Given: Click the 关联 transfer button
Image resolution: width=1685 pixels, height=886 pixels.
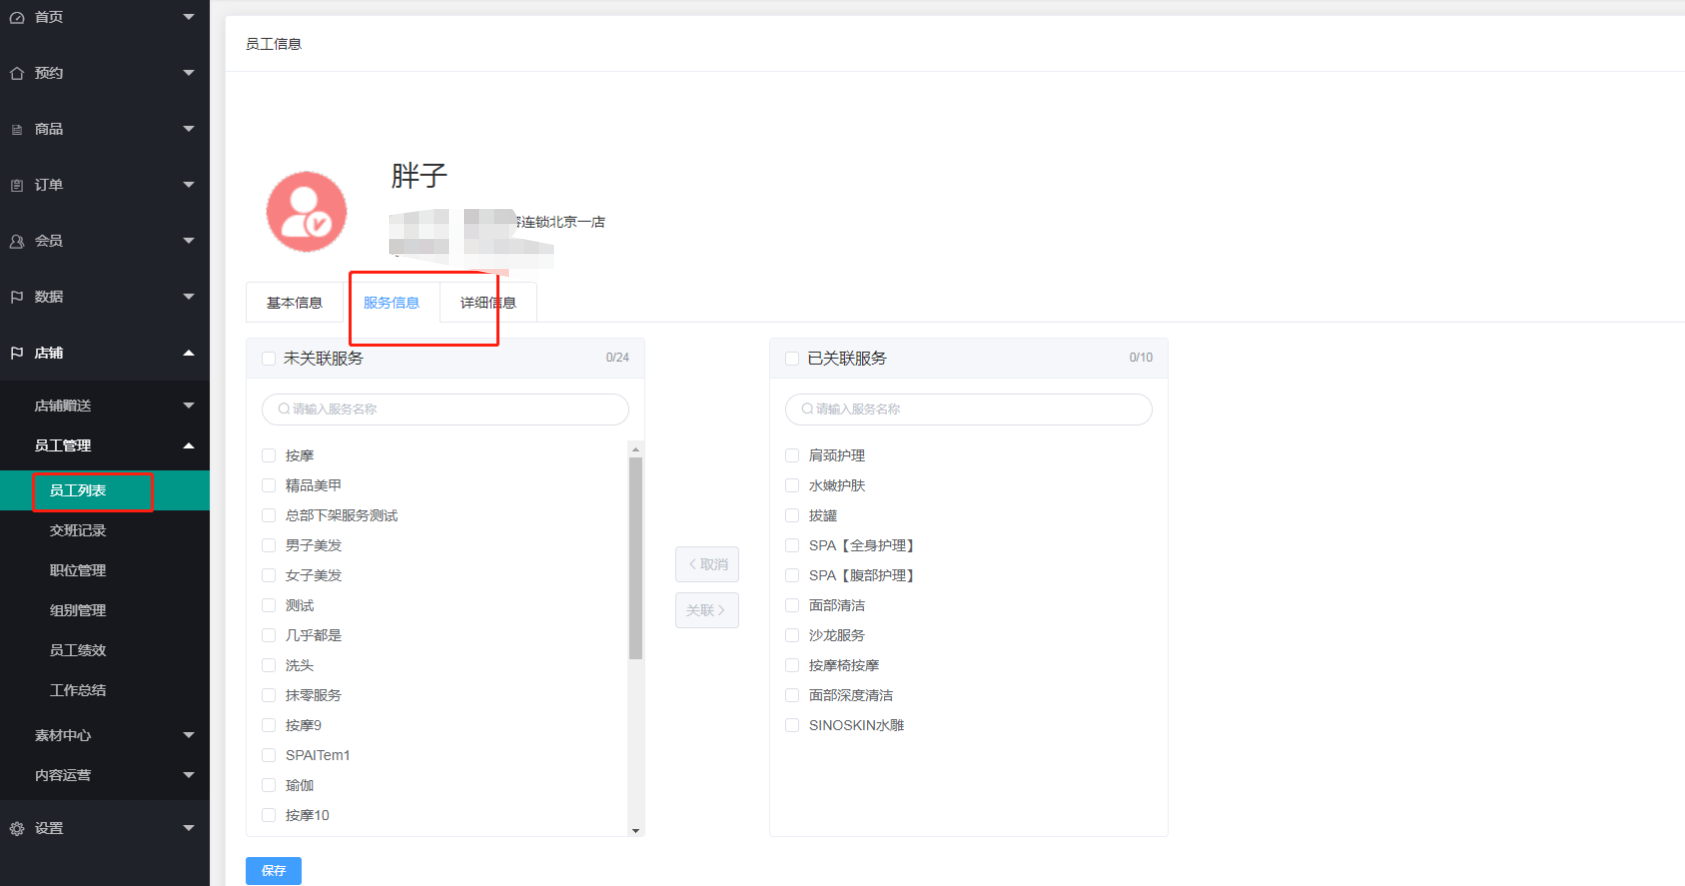Looking at the screenshot, I should (x=707, y=610).
